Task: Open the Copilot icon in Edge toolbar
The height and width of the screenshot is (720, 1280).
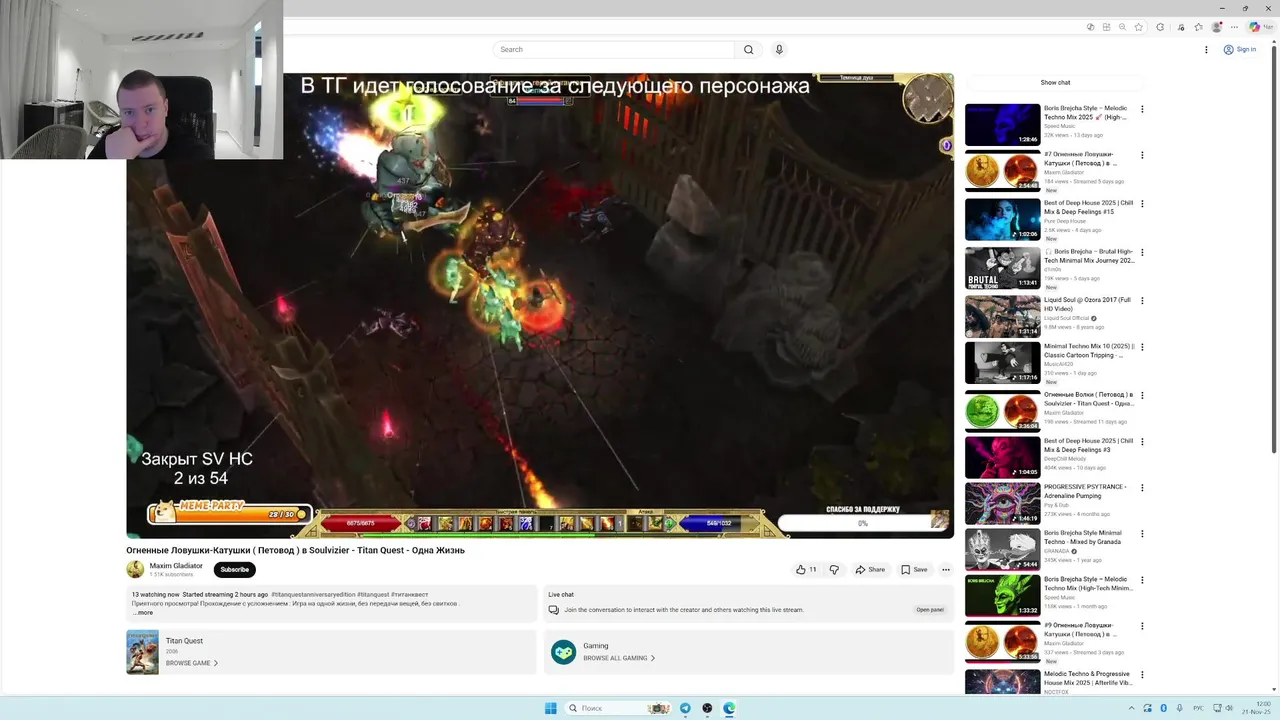Action: click(1255, 27)
